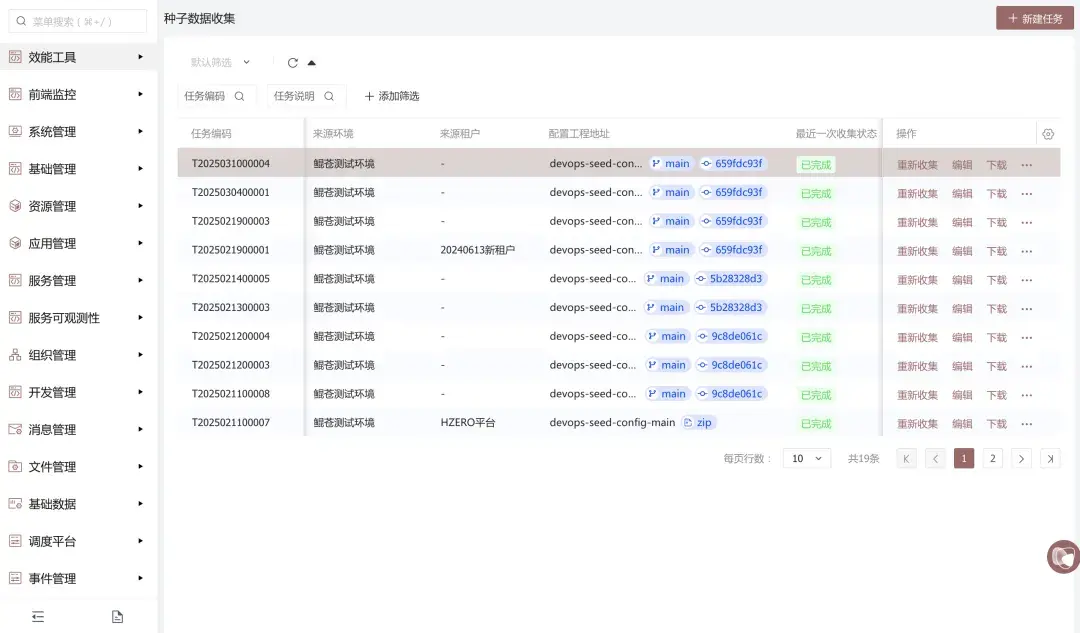Viewport: 1080px width, 633px height.
Task: Open the floating assistant icon at right edge
Action: pyautogui.click(x=1063, y=557)
